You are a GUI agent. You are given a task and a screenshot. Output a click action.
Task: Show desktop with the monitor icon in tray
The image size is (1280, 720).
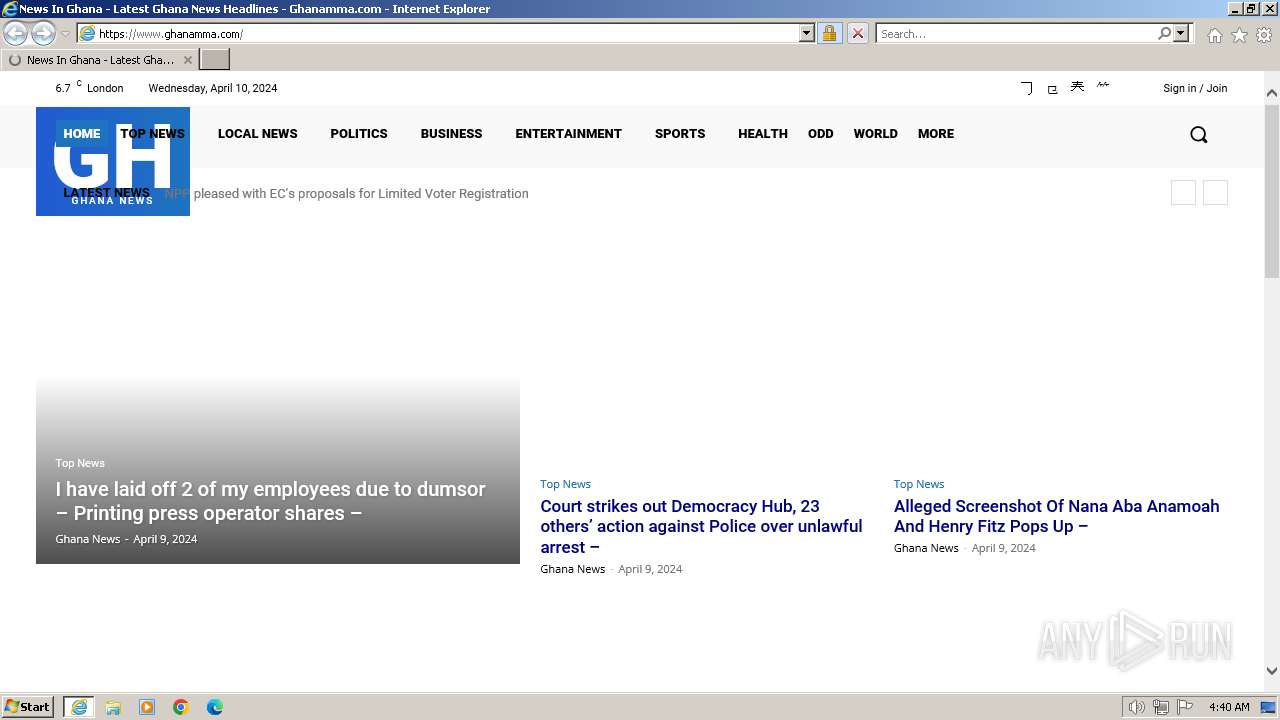coord(1268,707)
